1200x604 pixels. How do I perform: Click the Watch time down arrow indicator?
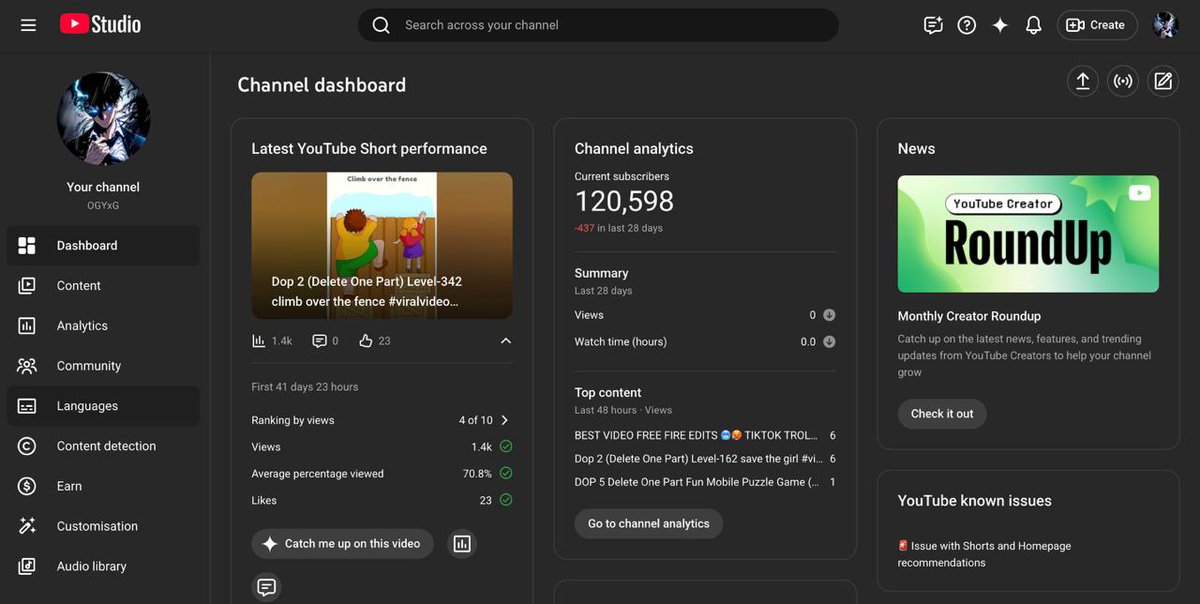tap(829, 342)
